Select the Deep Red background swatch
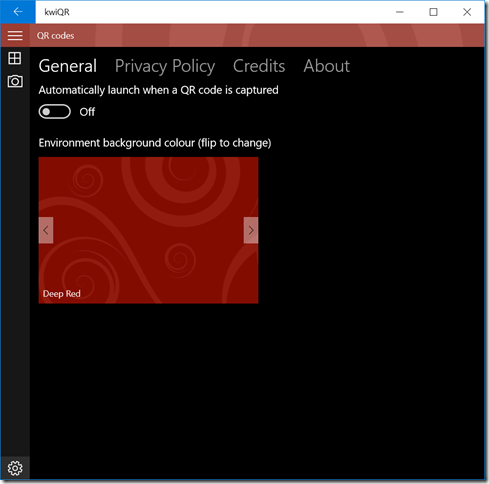489x484 pixels. 148,230
